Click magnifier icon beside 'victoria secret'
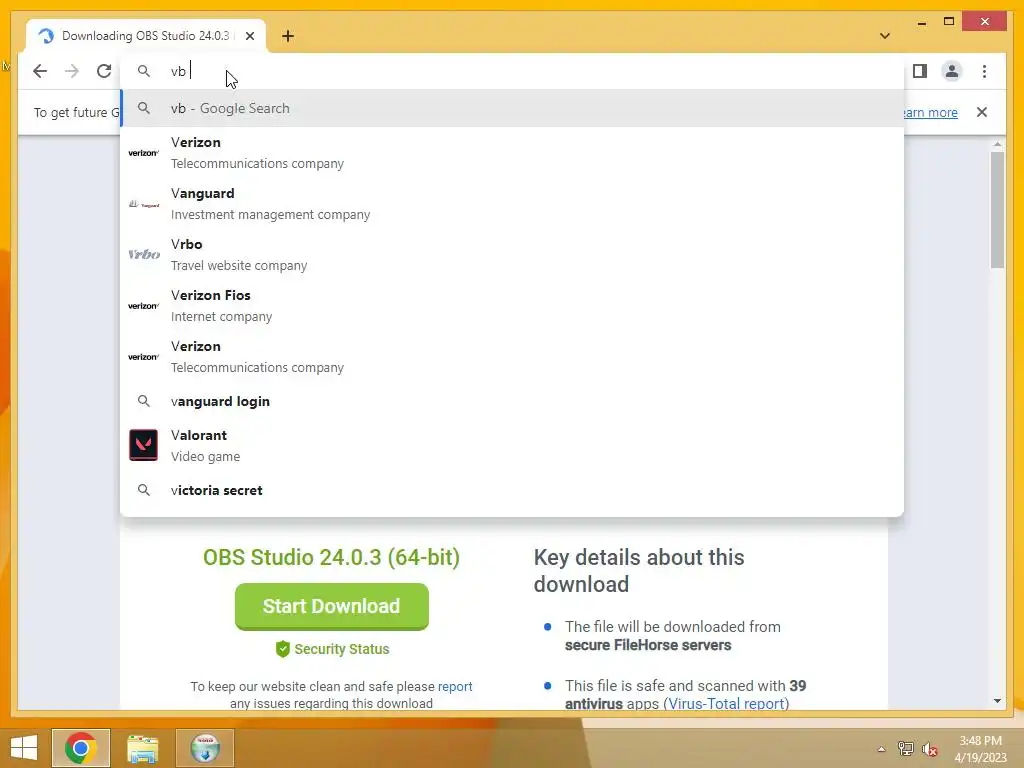The width and height of the screenshot is (1024, 768). click(144, 490)
